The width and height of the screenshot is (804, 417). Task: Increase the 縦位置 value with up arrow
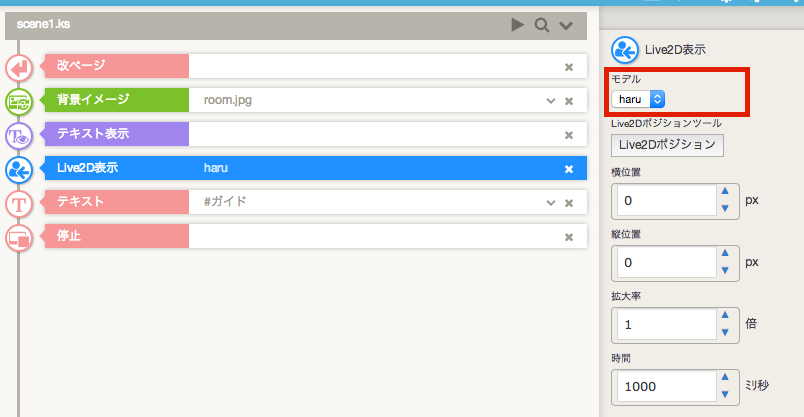(725, 255)
